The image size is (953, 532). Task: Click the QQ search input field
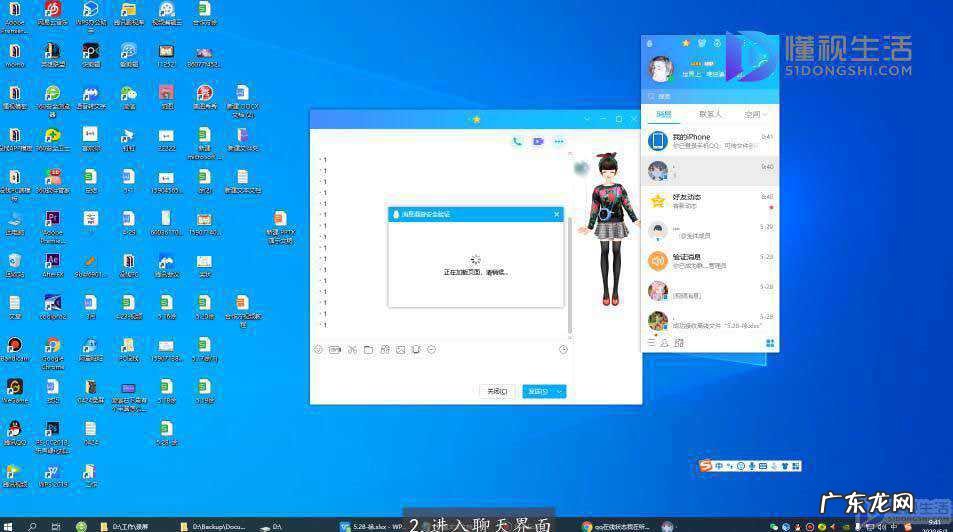coord(710,96)
